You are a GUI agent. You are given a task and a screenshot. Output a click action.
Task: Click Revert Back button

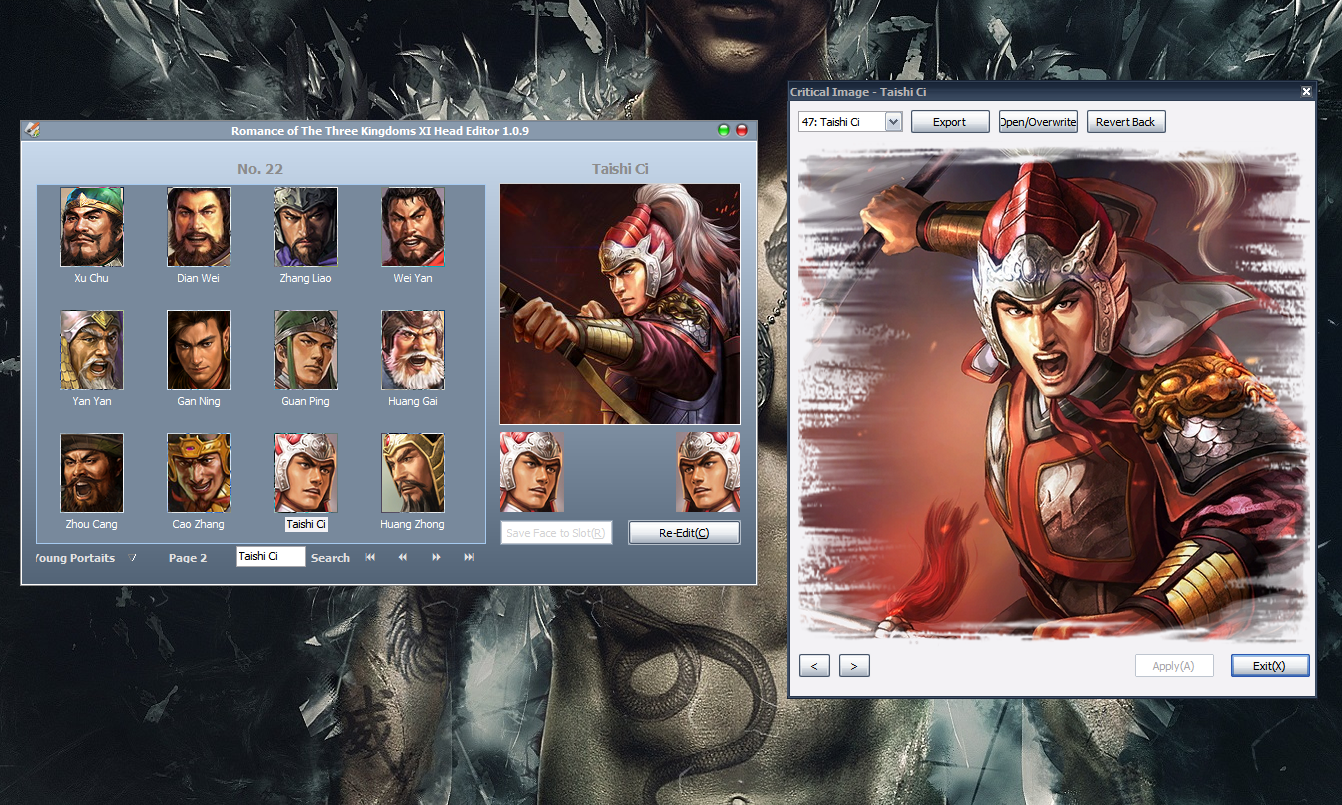[x=1126, y=122]
